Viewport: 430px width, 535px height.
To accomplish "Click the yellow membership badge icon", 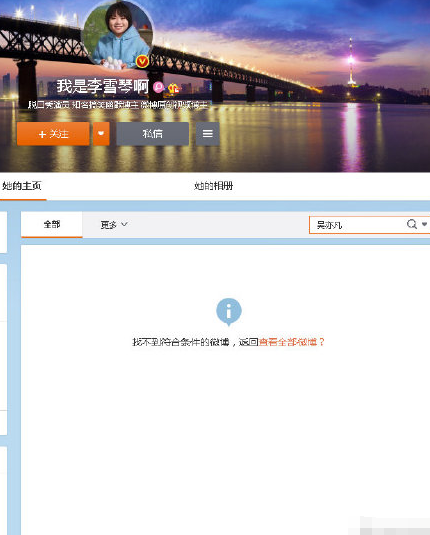I will pyautogui.click(x=173, y=88).
